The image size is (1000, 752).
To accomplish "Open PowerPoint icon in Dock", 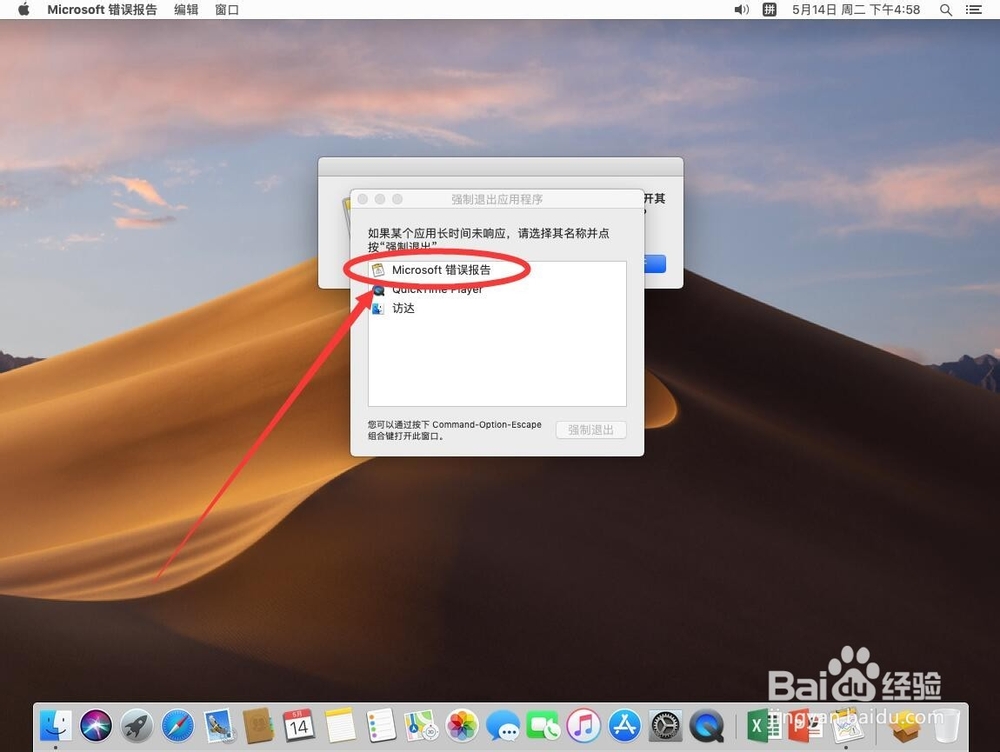I will pyautogui.click(x=804, y=726).
